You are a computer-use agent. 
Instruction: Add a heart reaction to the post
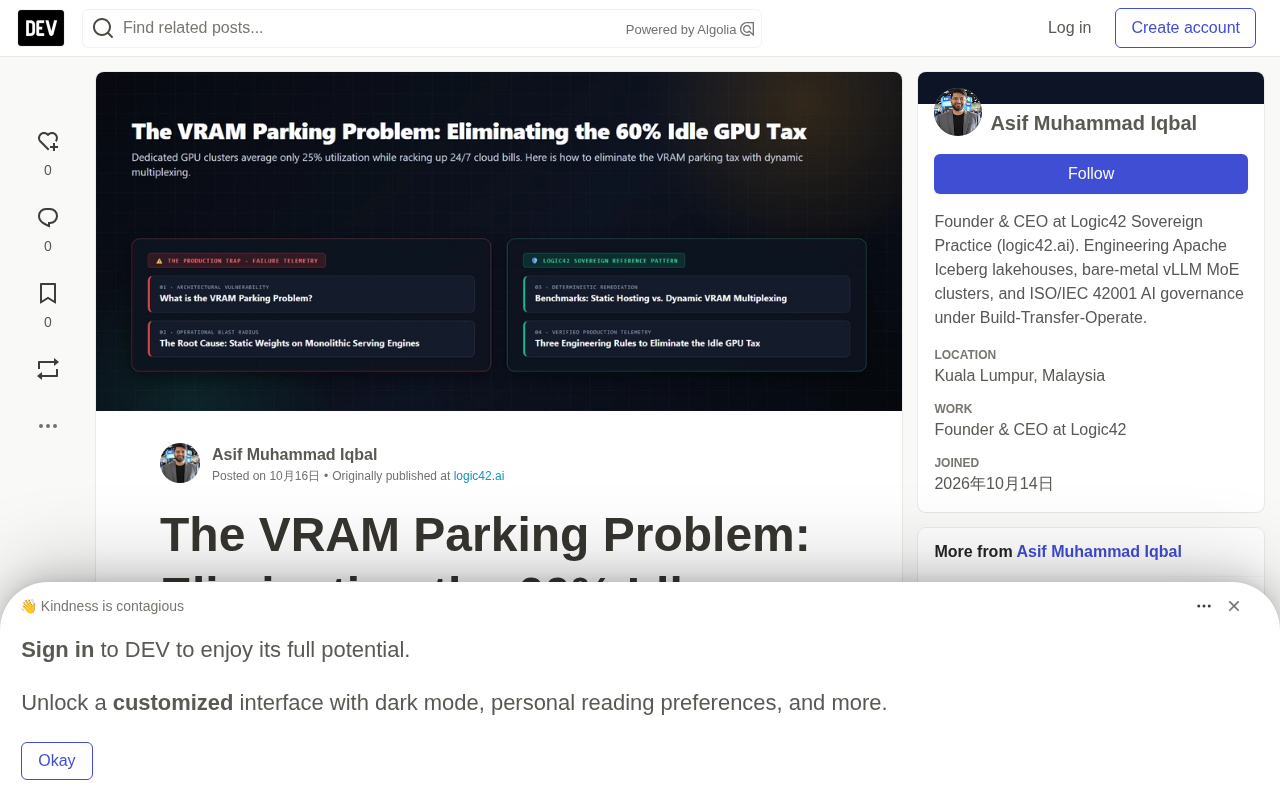click(x=48, y=141)
